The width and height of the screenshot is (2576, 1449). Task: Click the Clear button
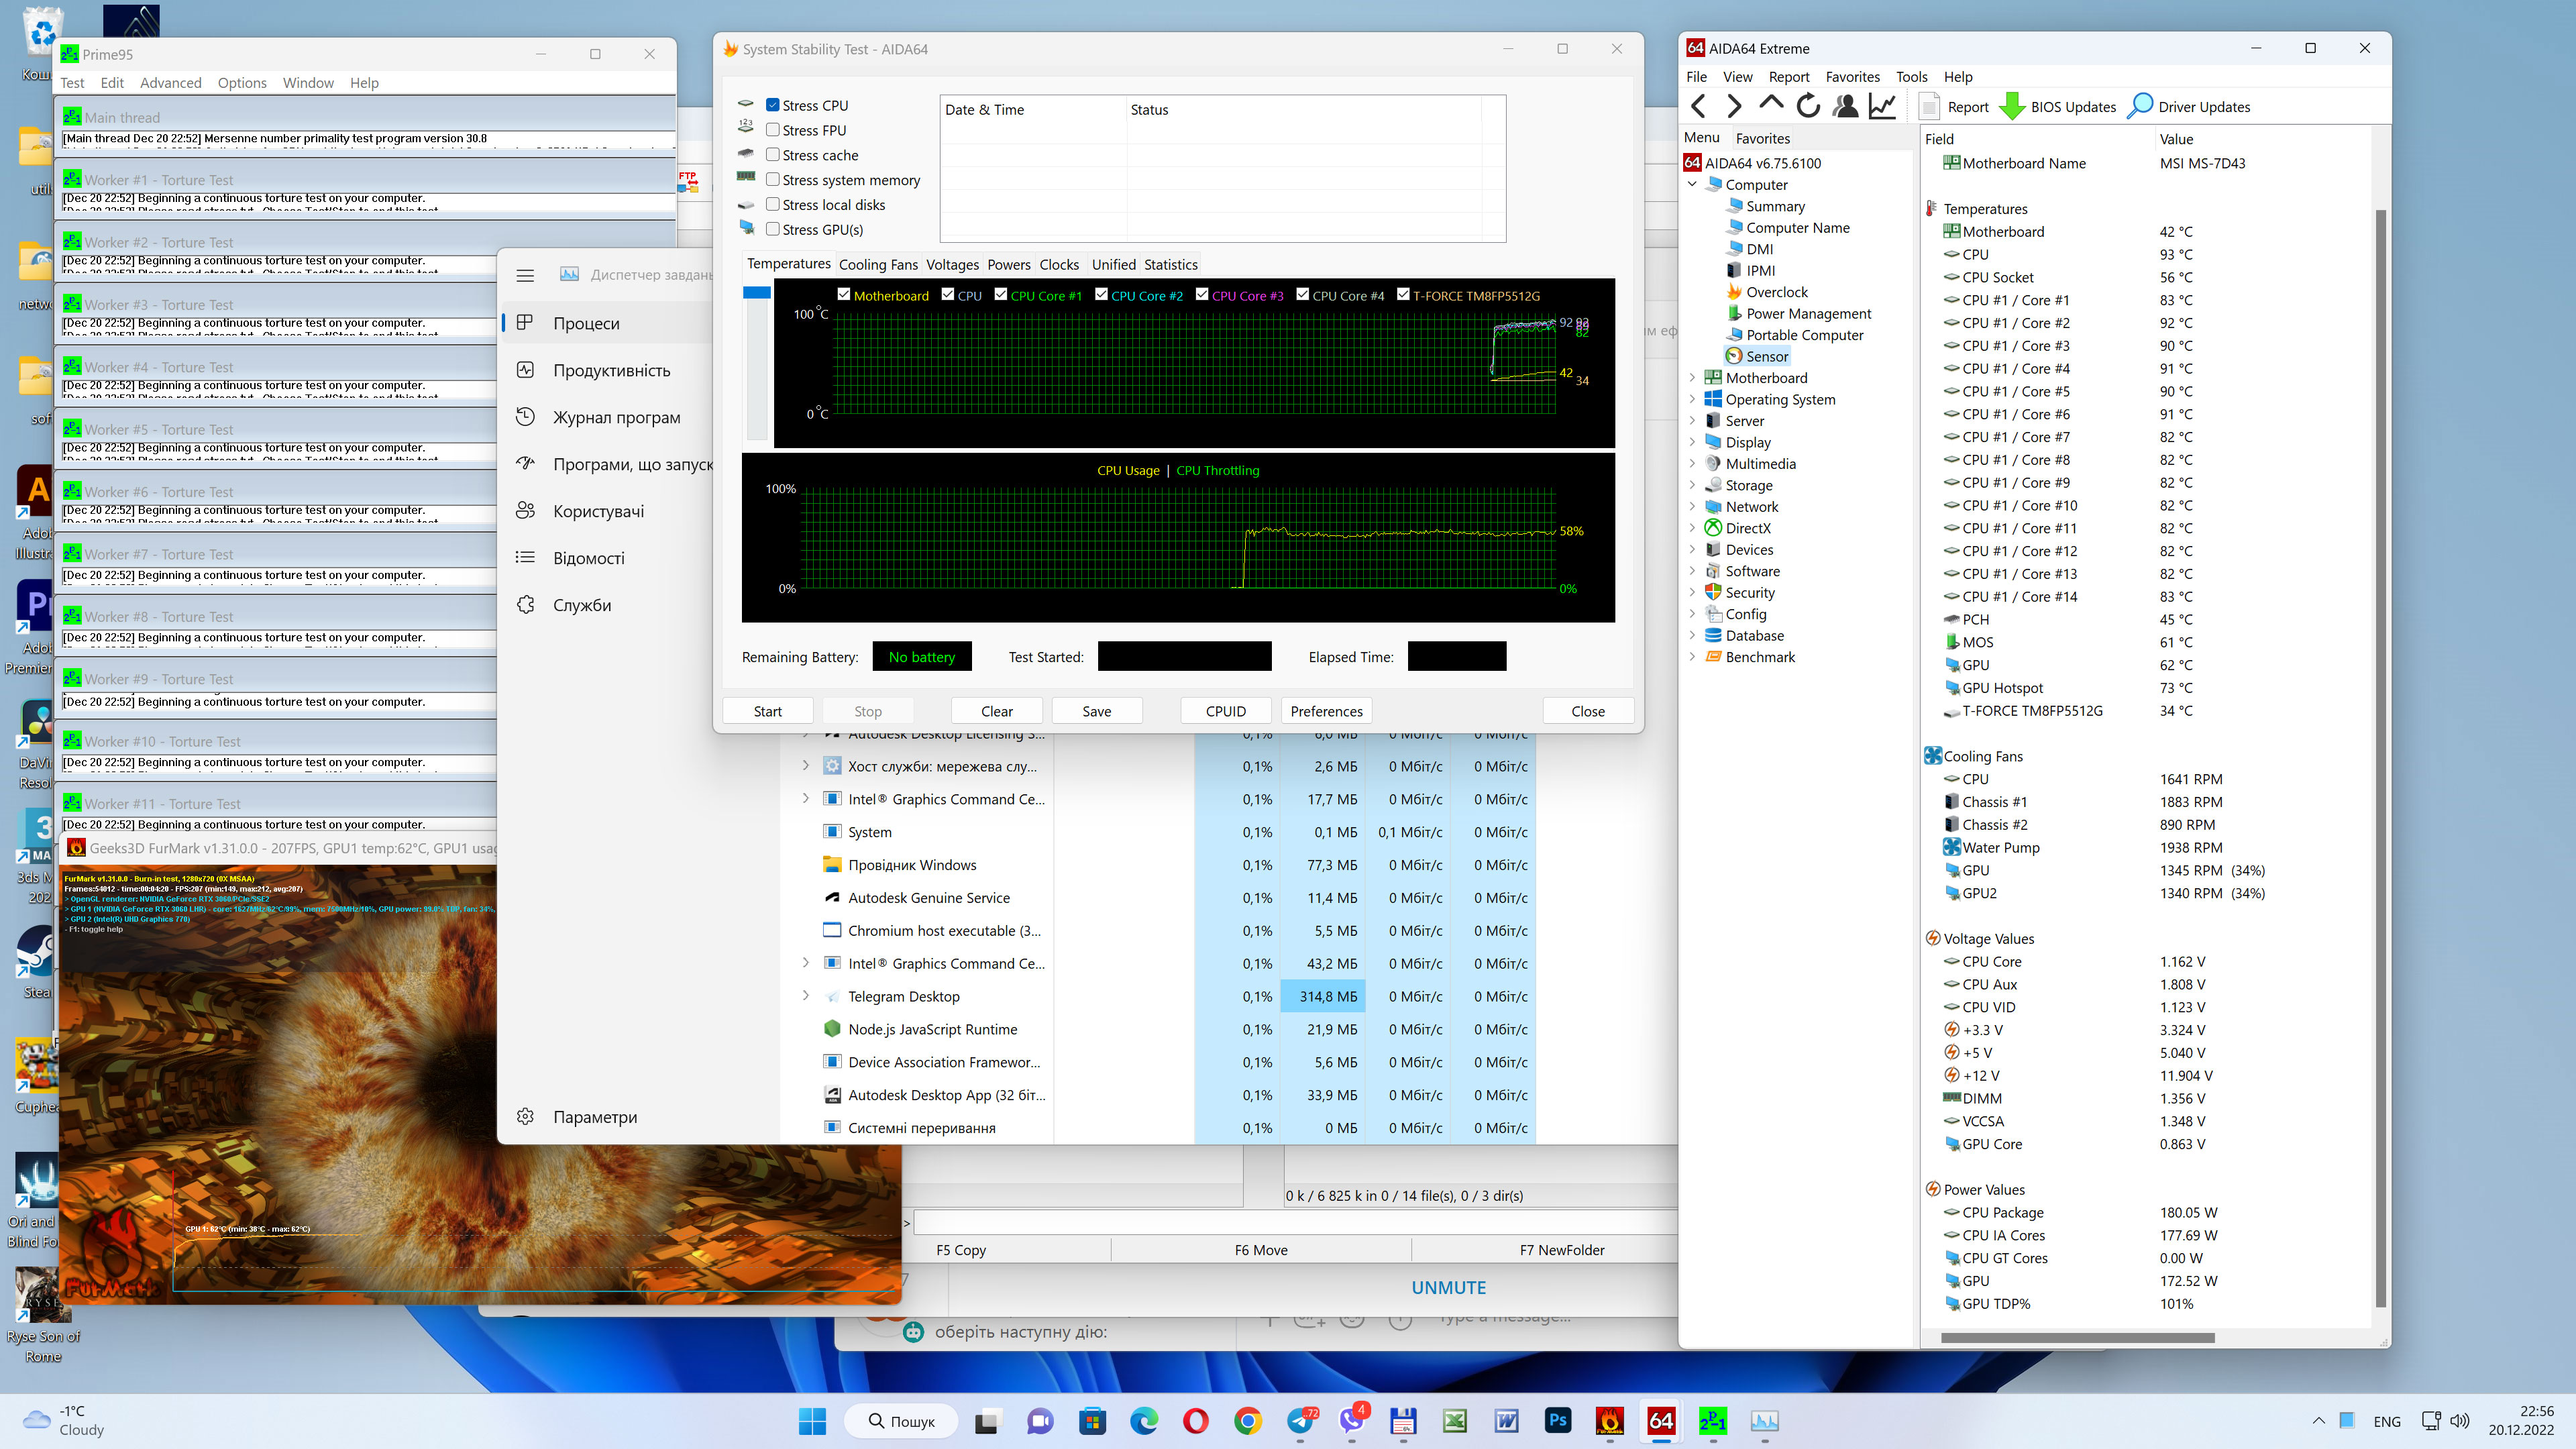[997, 711]
